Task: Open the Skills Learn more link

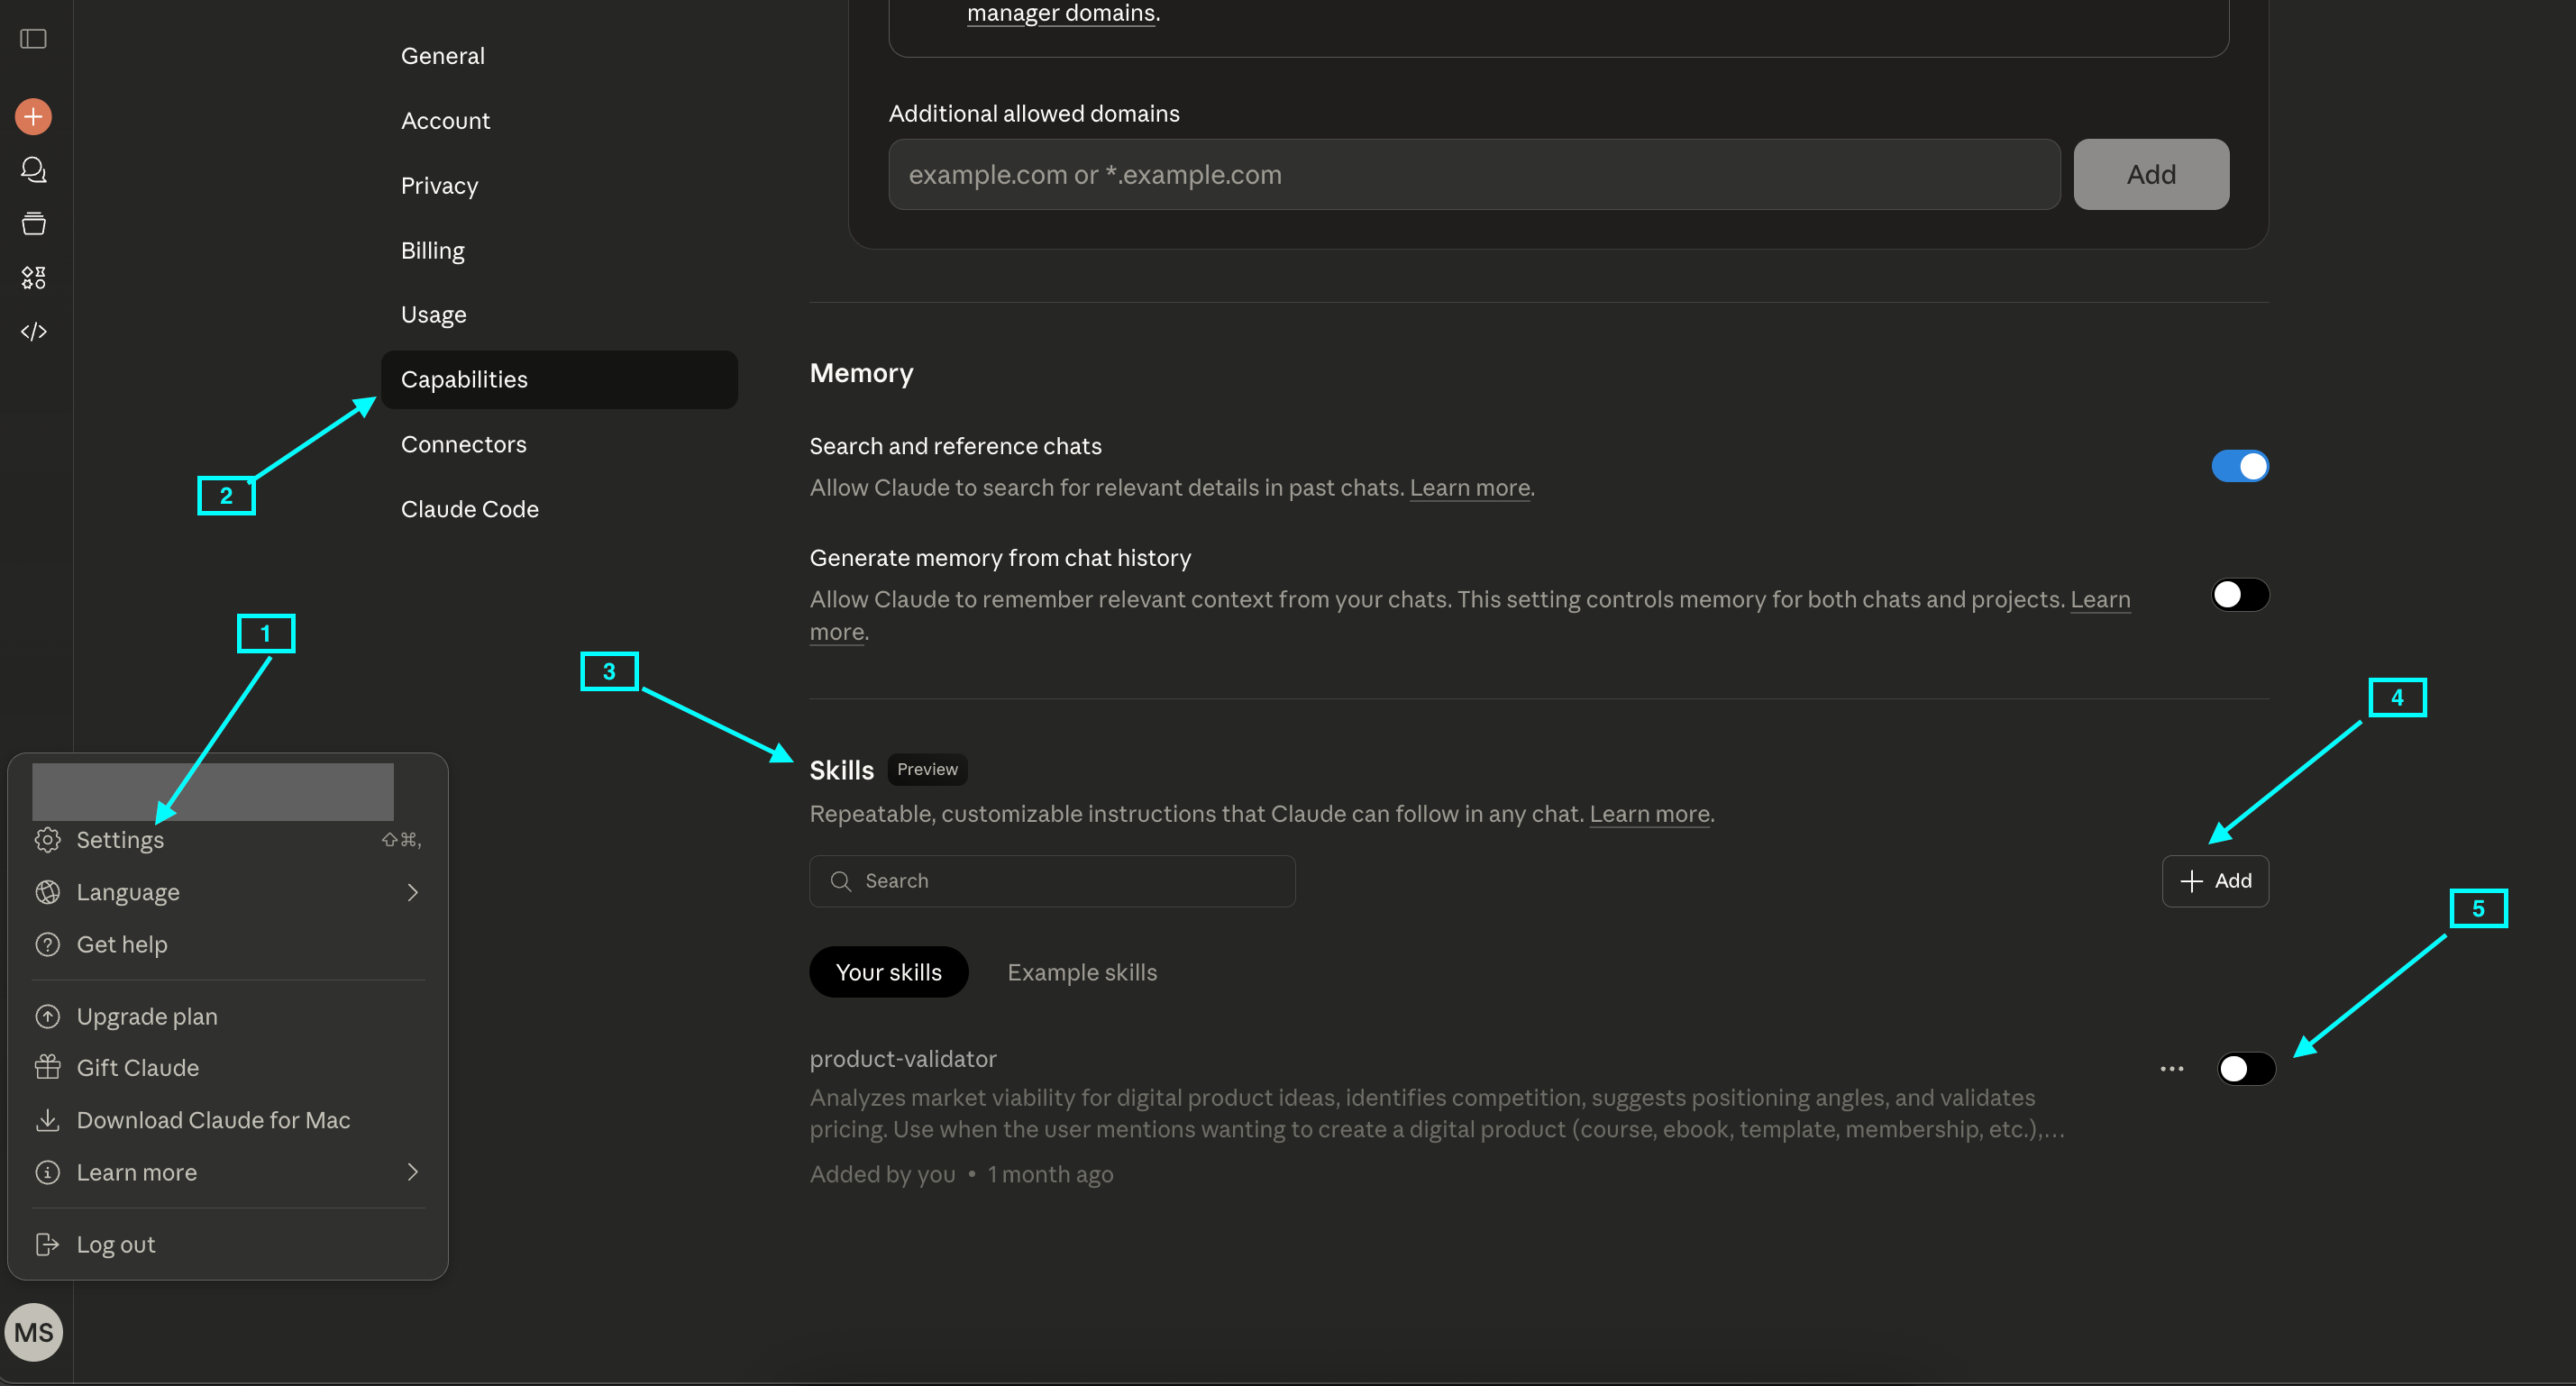Action: coord(1649,814)
